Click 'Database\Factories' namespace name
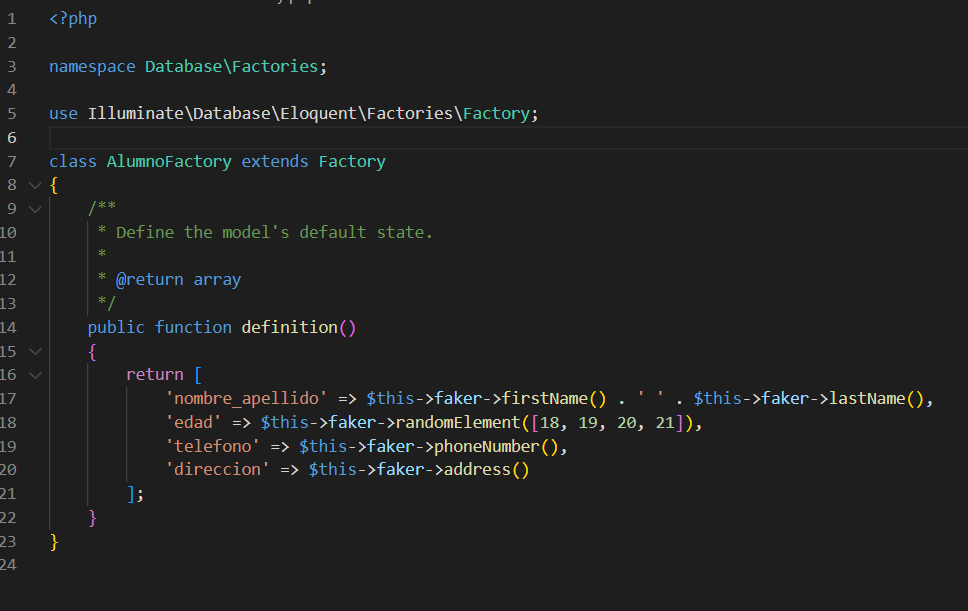This screenshot has width=968, height=611. (x=231, y=66)
